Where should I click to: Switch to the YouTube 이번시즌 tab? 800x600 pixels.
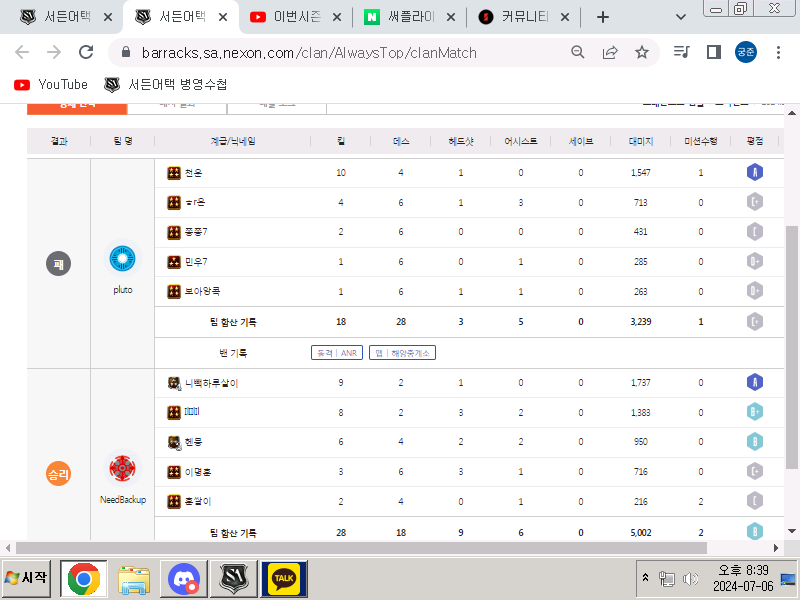click(x=298, y=17)
